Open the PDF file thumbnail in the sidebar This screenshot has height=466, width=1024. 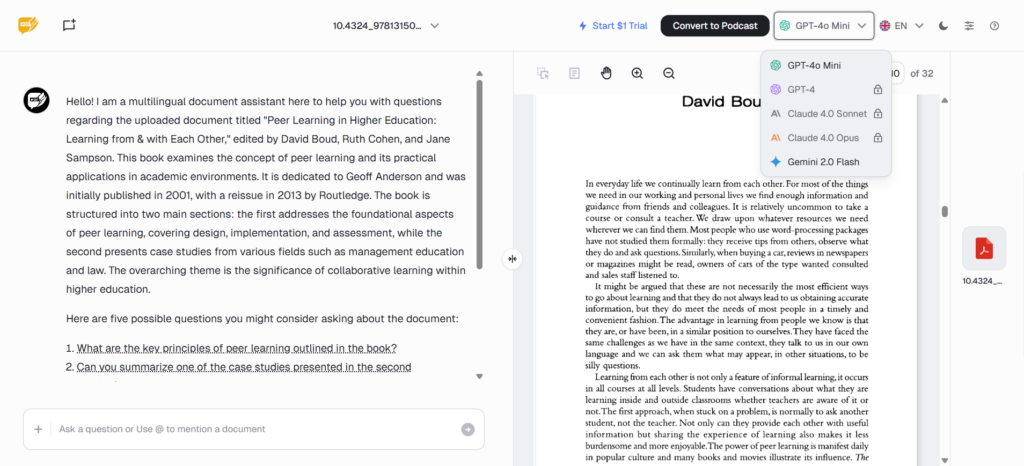coord(984,248)
